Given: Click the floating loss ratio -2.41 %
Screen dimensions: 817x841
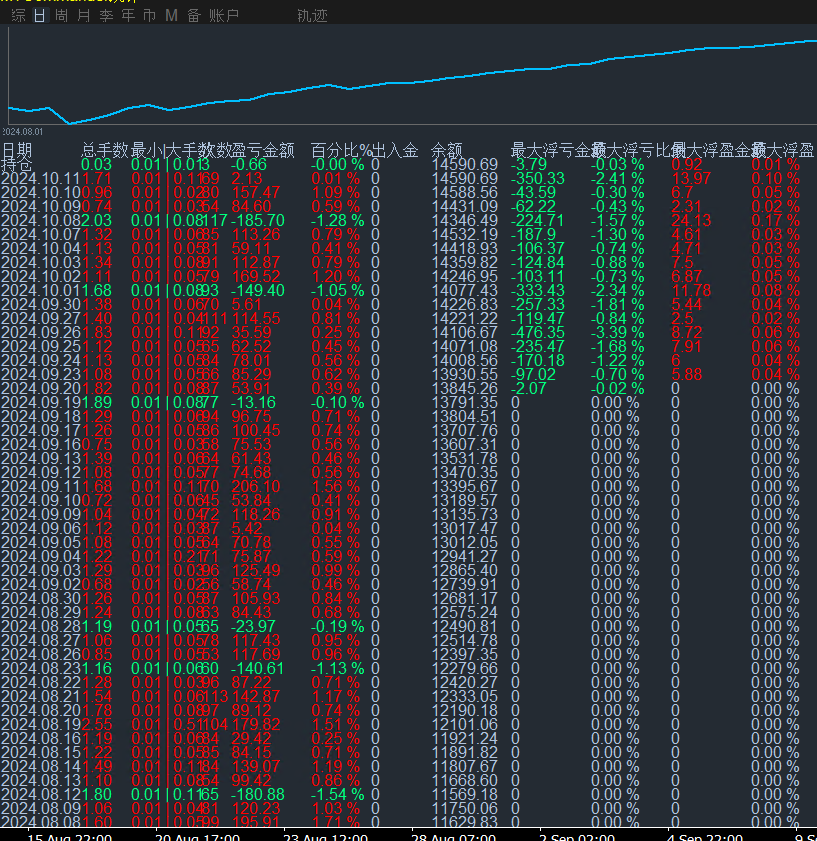Looking at the screenshot, I should pyautogui.click(x=618, y=179).
